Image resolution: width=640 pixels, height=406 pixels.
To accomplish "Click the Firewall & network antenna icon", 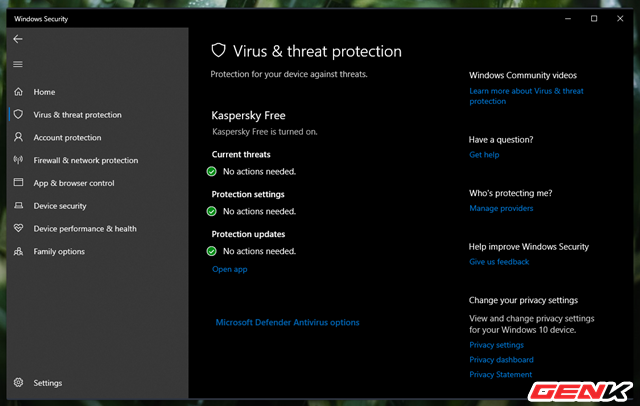I will (18, 160).
